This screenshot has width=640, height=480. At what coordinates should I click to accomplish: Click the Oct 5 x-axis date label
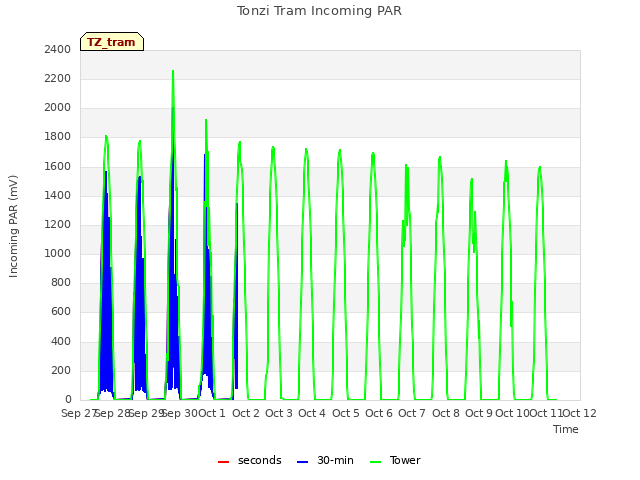(346, 413)
